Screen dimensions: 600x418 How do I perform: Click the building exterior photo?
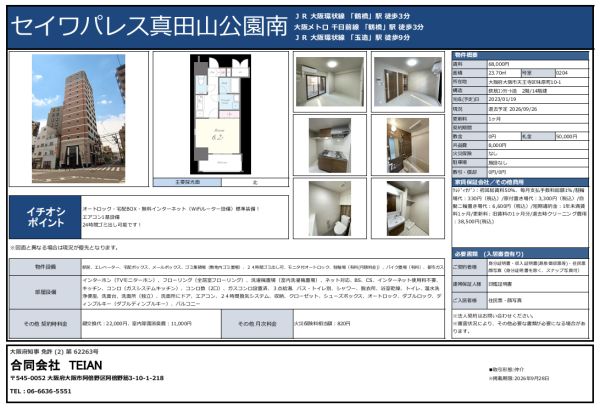78,118
